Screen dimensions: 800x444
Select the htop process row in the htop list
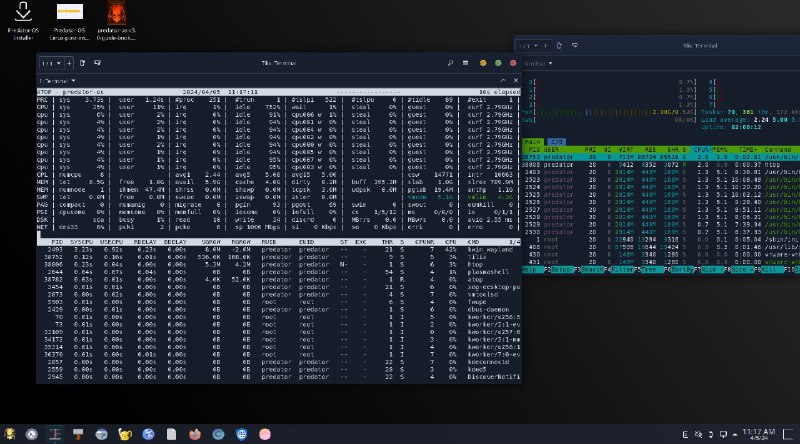tap(661, 165)
